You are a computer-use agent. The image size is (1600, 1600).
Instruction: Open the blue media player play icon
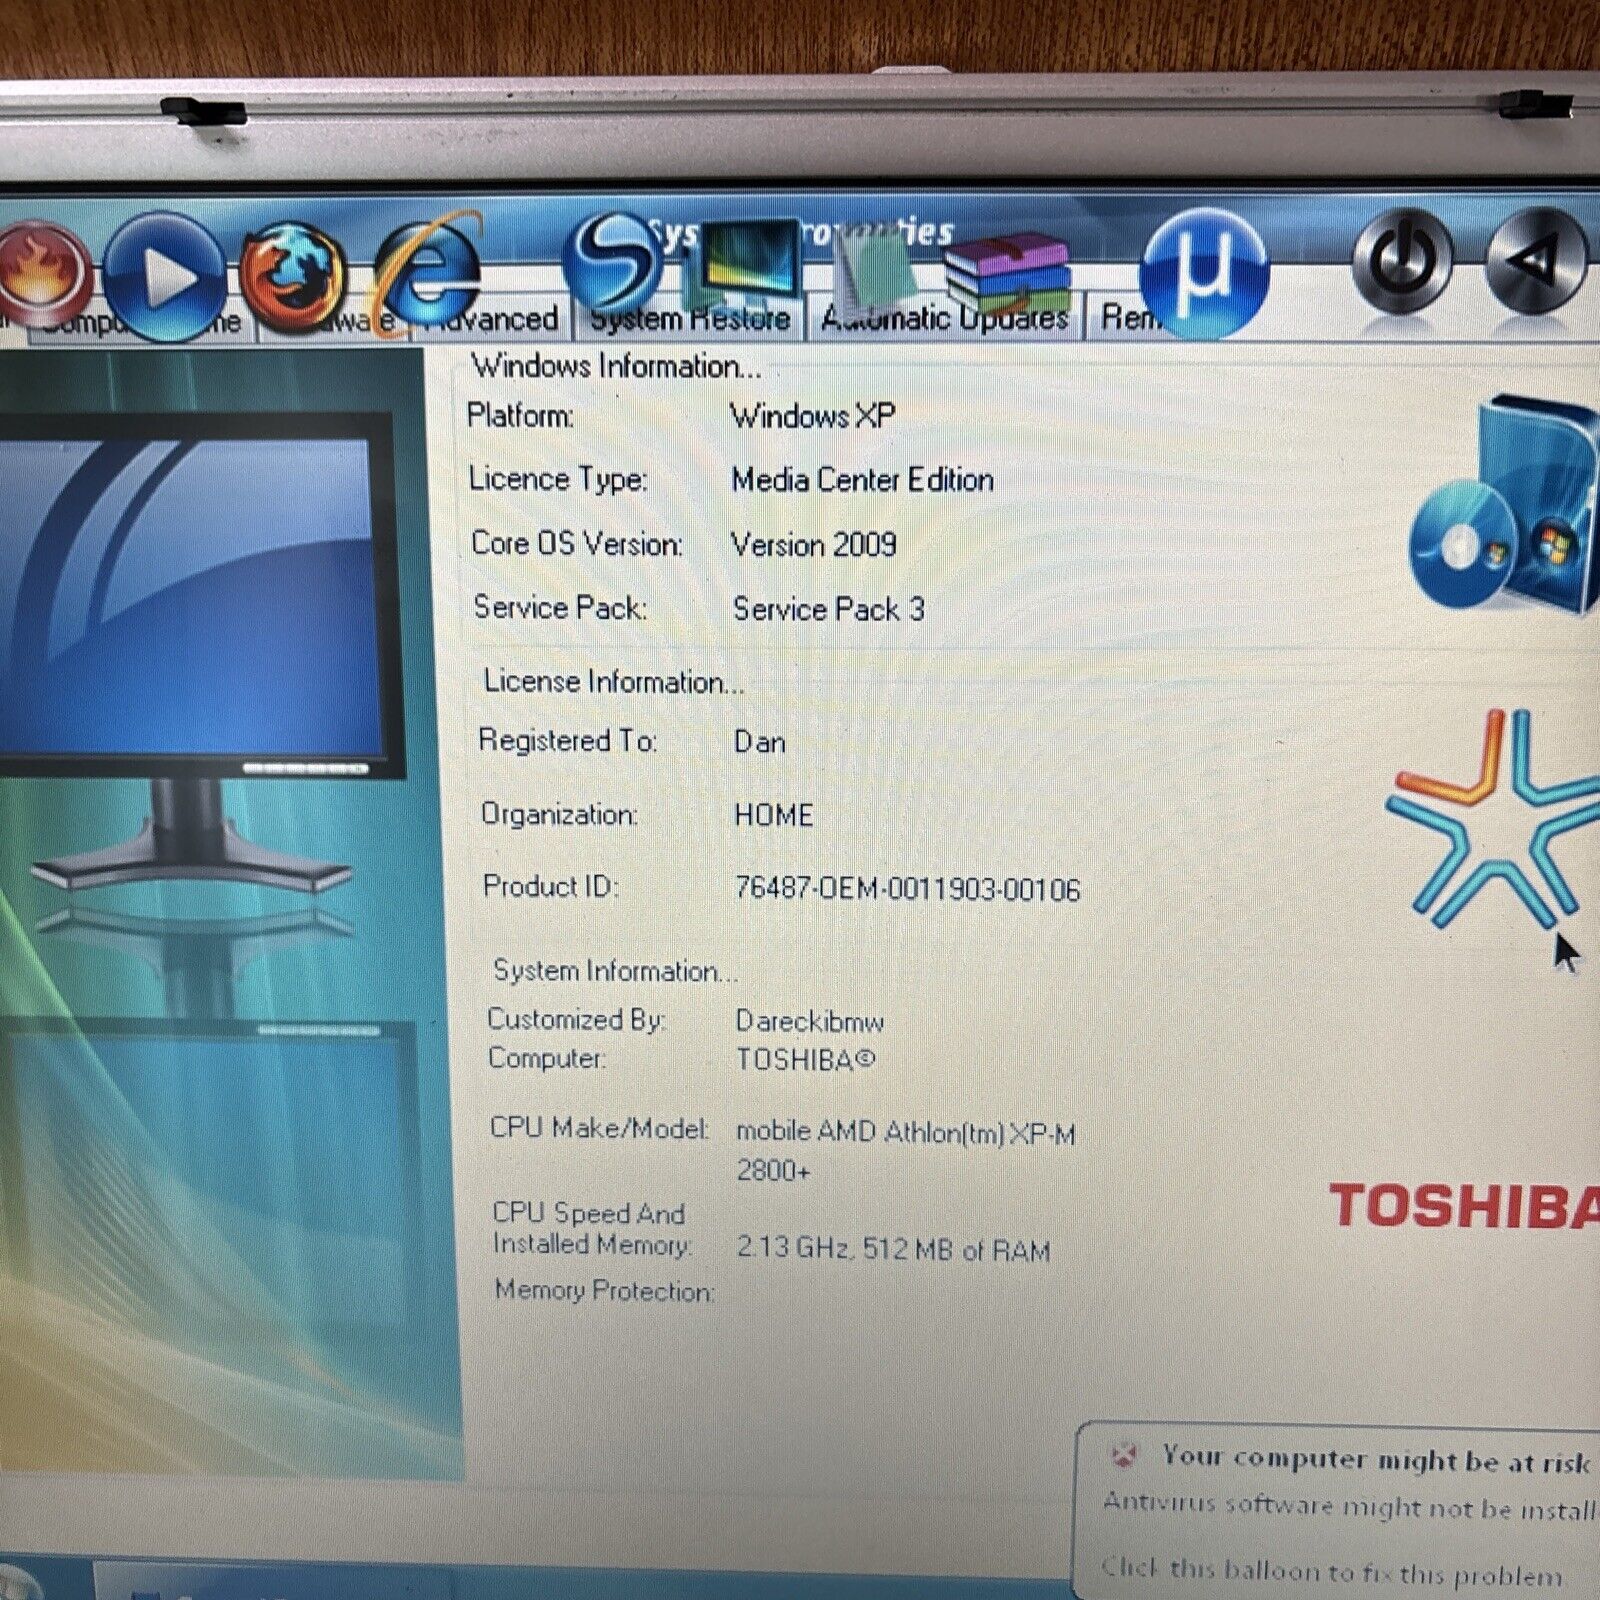point(165,275)
